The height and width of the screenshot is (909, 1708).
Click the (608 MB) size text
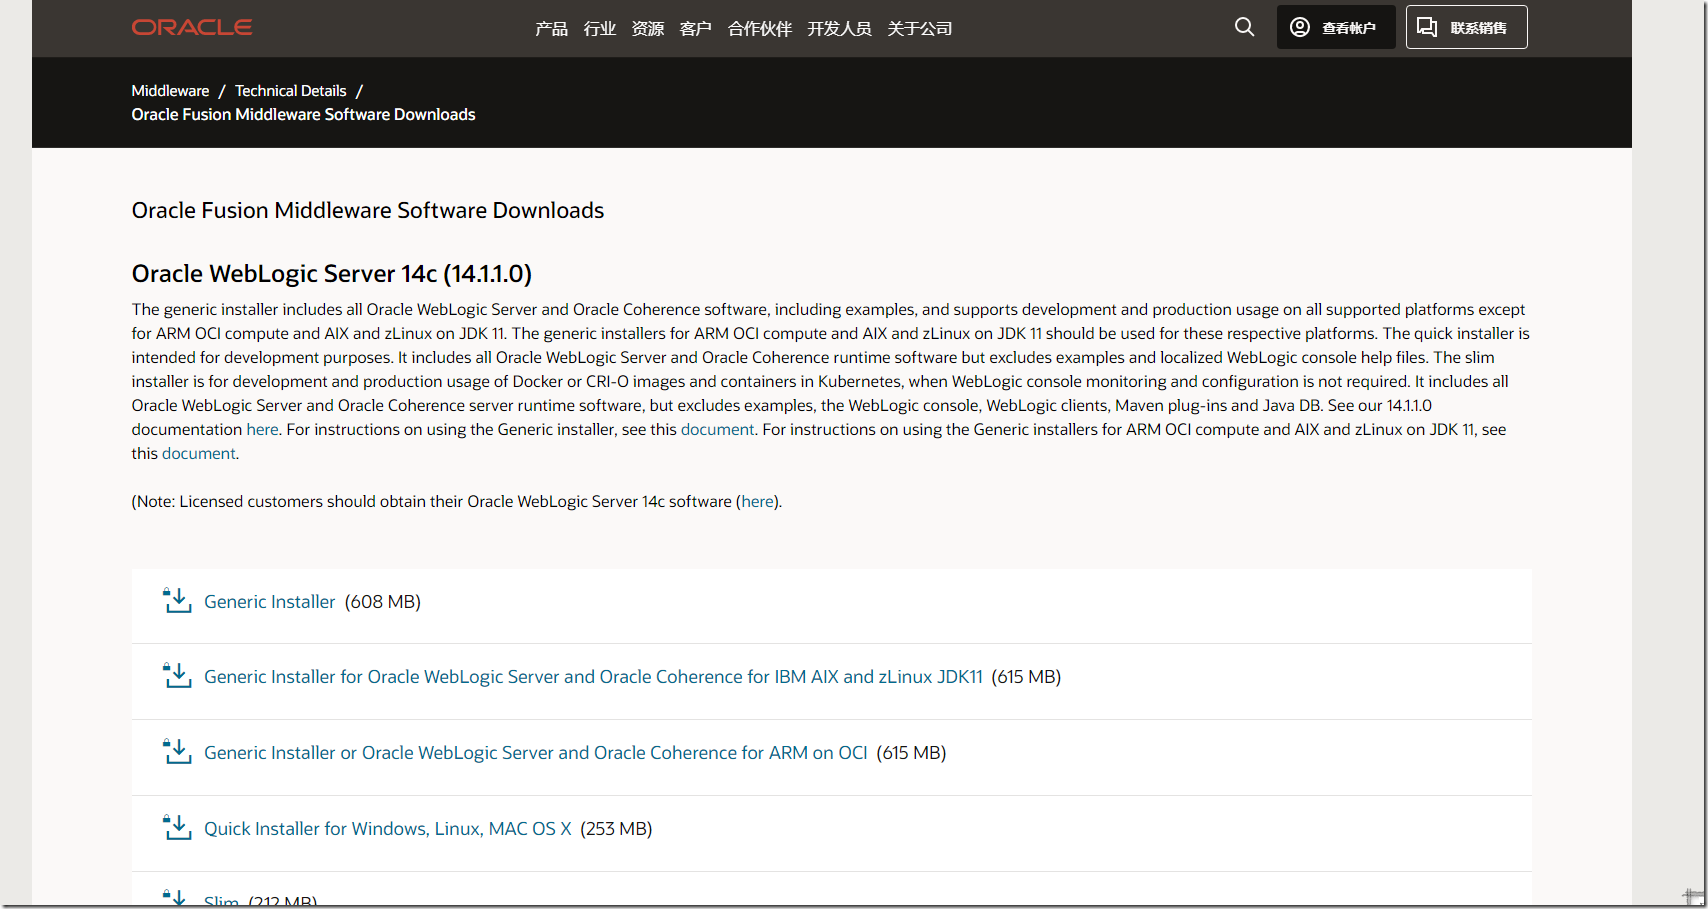click(x=383, y=602)
